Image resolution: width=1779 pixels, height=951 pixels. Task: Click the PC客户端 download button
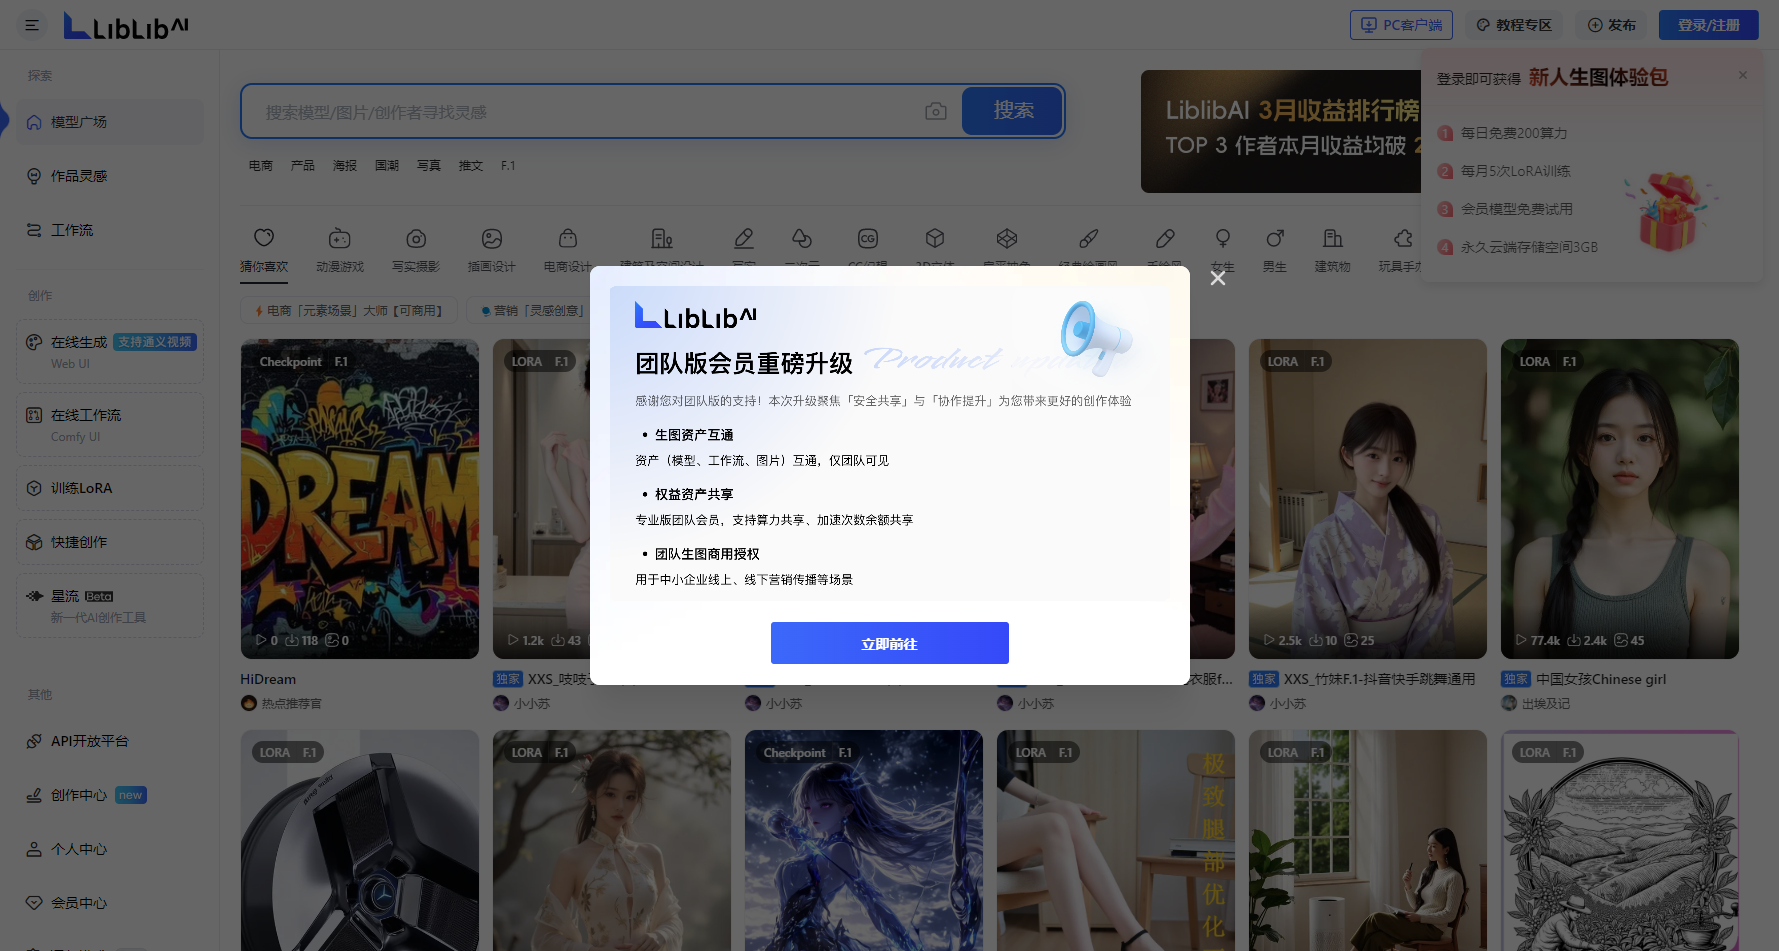pyautogui.click(x=1400, y=25)
